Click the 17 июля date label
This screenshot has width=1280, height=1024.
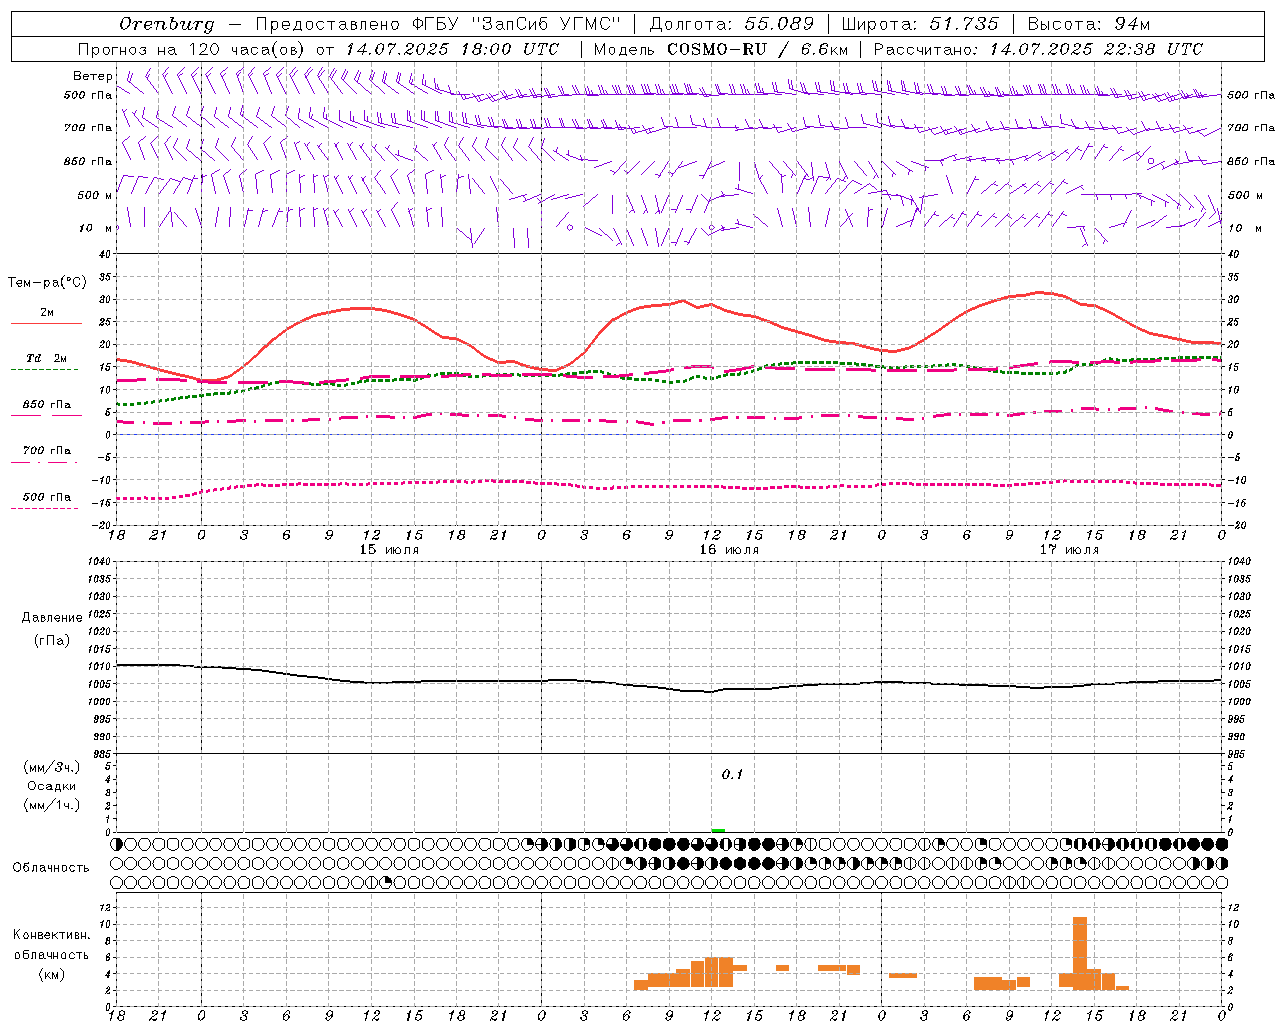1069,550
